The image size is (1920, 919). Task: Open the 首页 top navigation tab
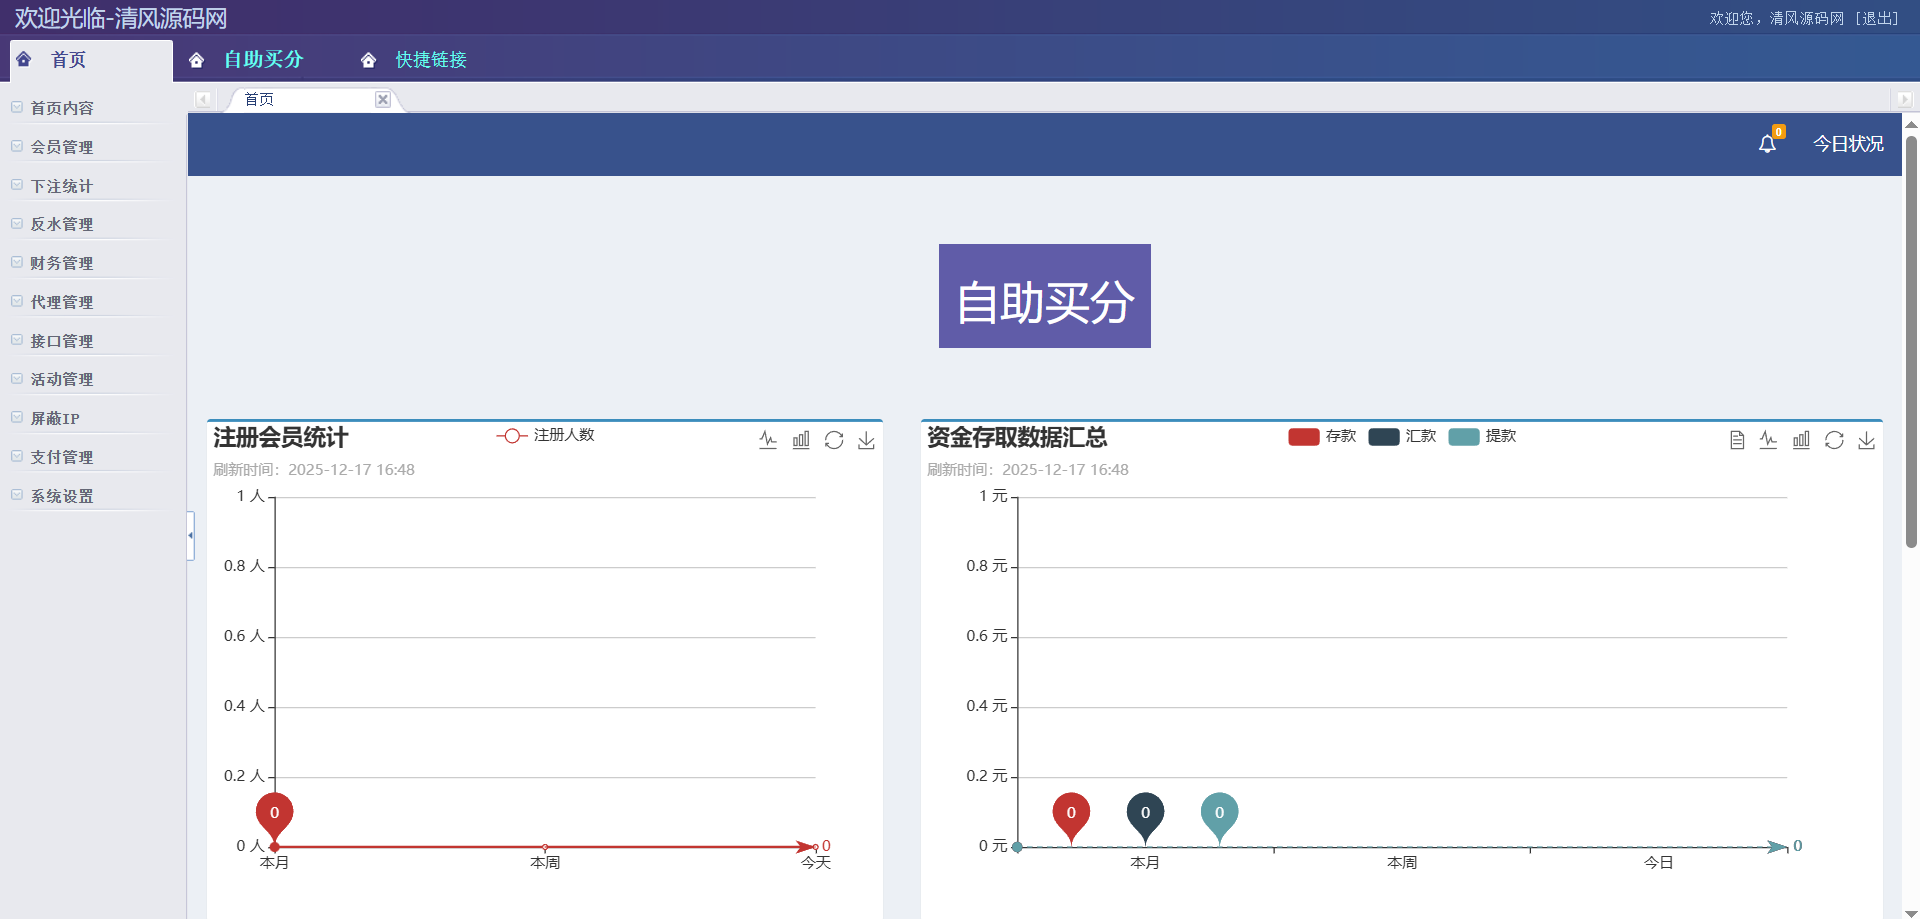click(x=91, y=60)
